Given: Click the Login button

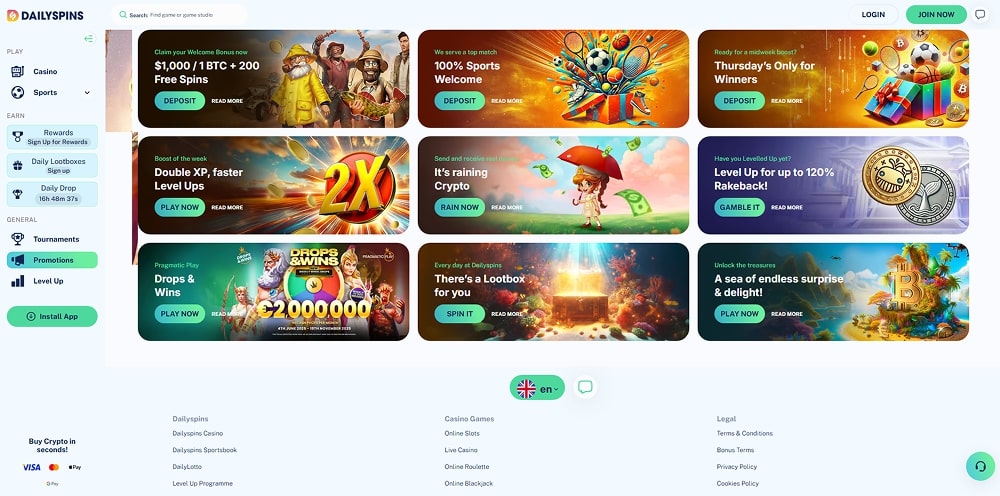Looking at the screenshot, I should point(872,15).
